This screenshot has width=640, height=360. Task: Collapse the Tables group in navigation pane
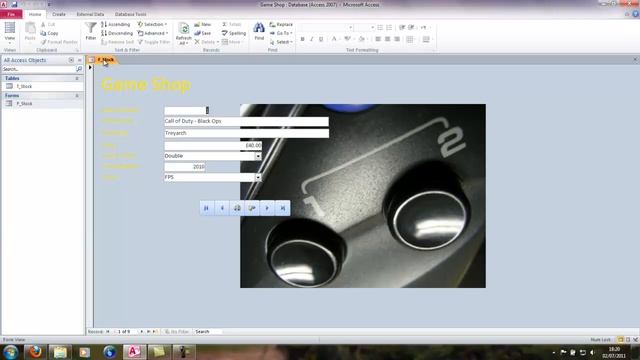[x=77, y=78]
